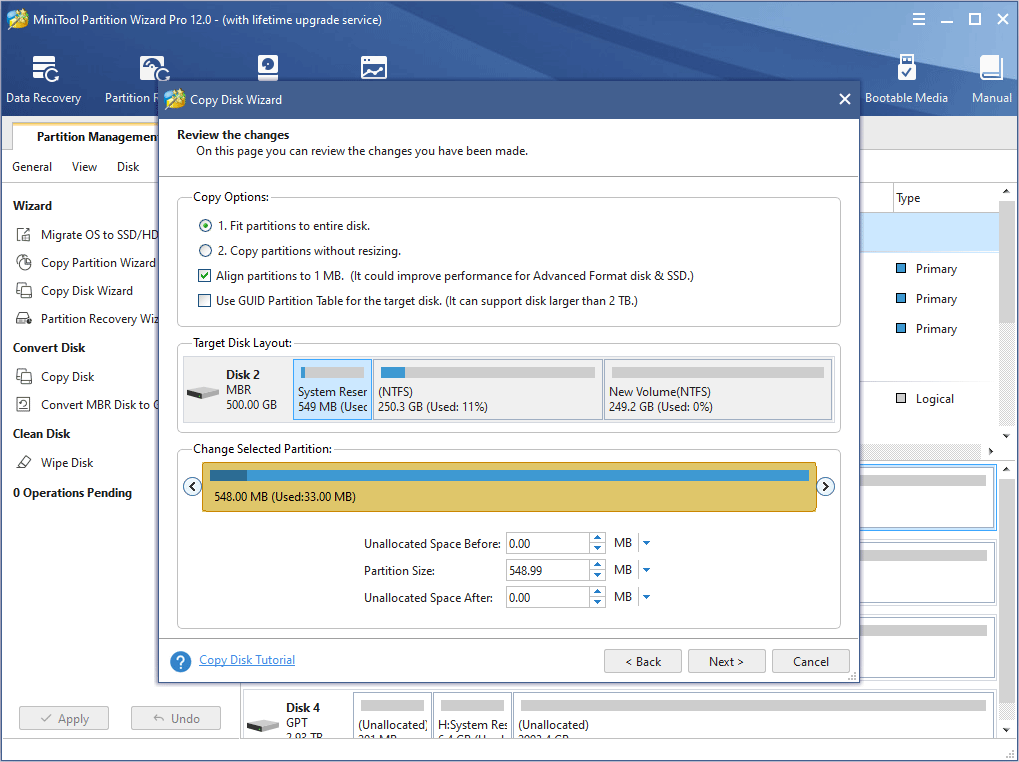Select New Volume 249.2 GB partition block

click(718, 390)
